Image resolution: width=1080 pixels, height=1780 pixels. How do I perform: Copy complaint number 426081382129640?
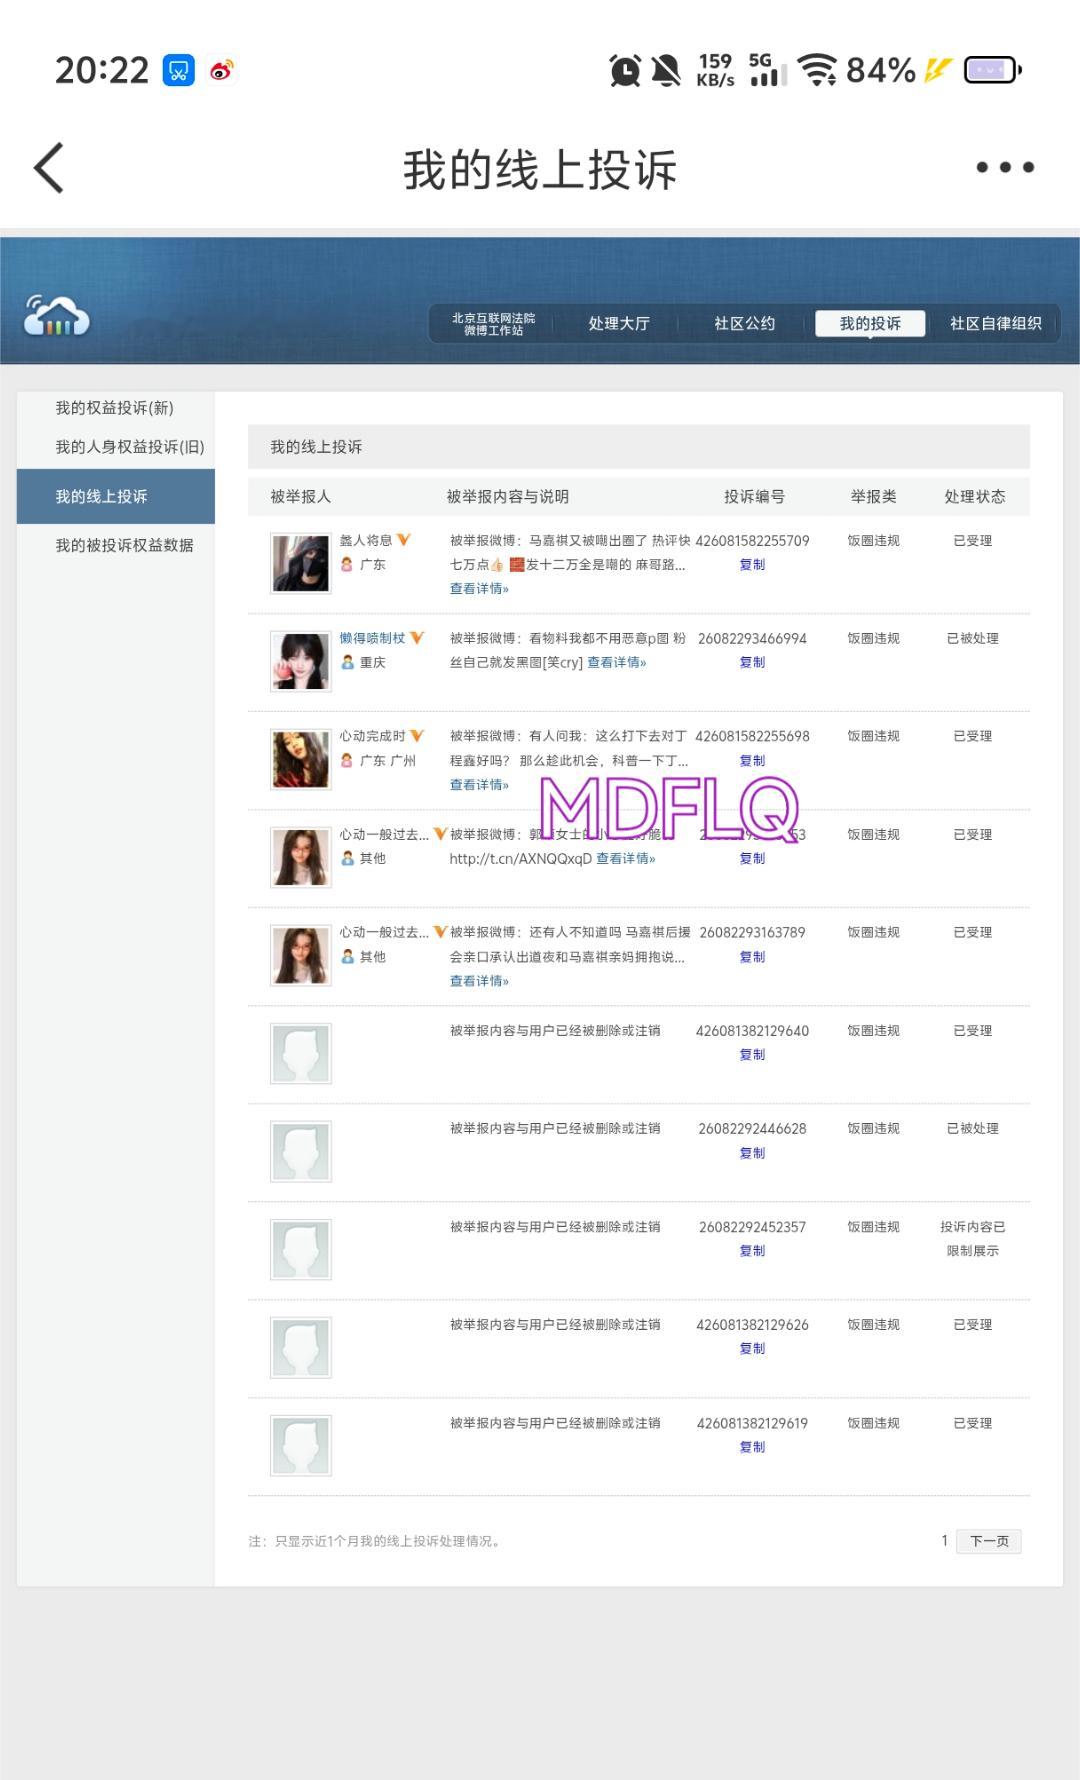[x=752, y=1054]
